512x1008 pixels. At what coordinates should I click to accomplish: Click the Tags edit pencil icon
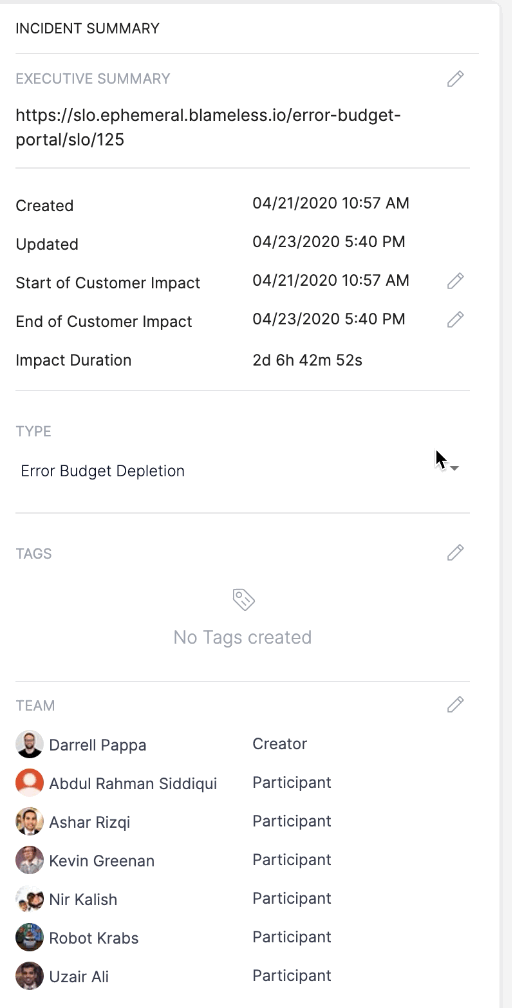pyautogui.click(x=455, y=552)
